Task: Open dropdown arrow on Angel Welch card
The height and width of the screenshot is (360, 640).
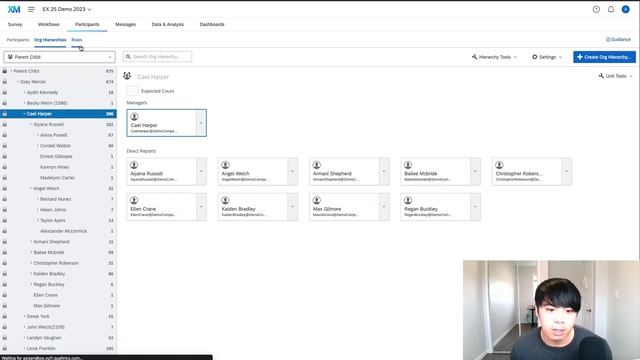Action: pos(293,171)
